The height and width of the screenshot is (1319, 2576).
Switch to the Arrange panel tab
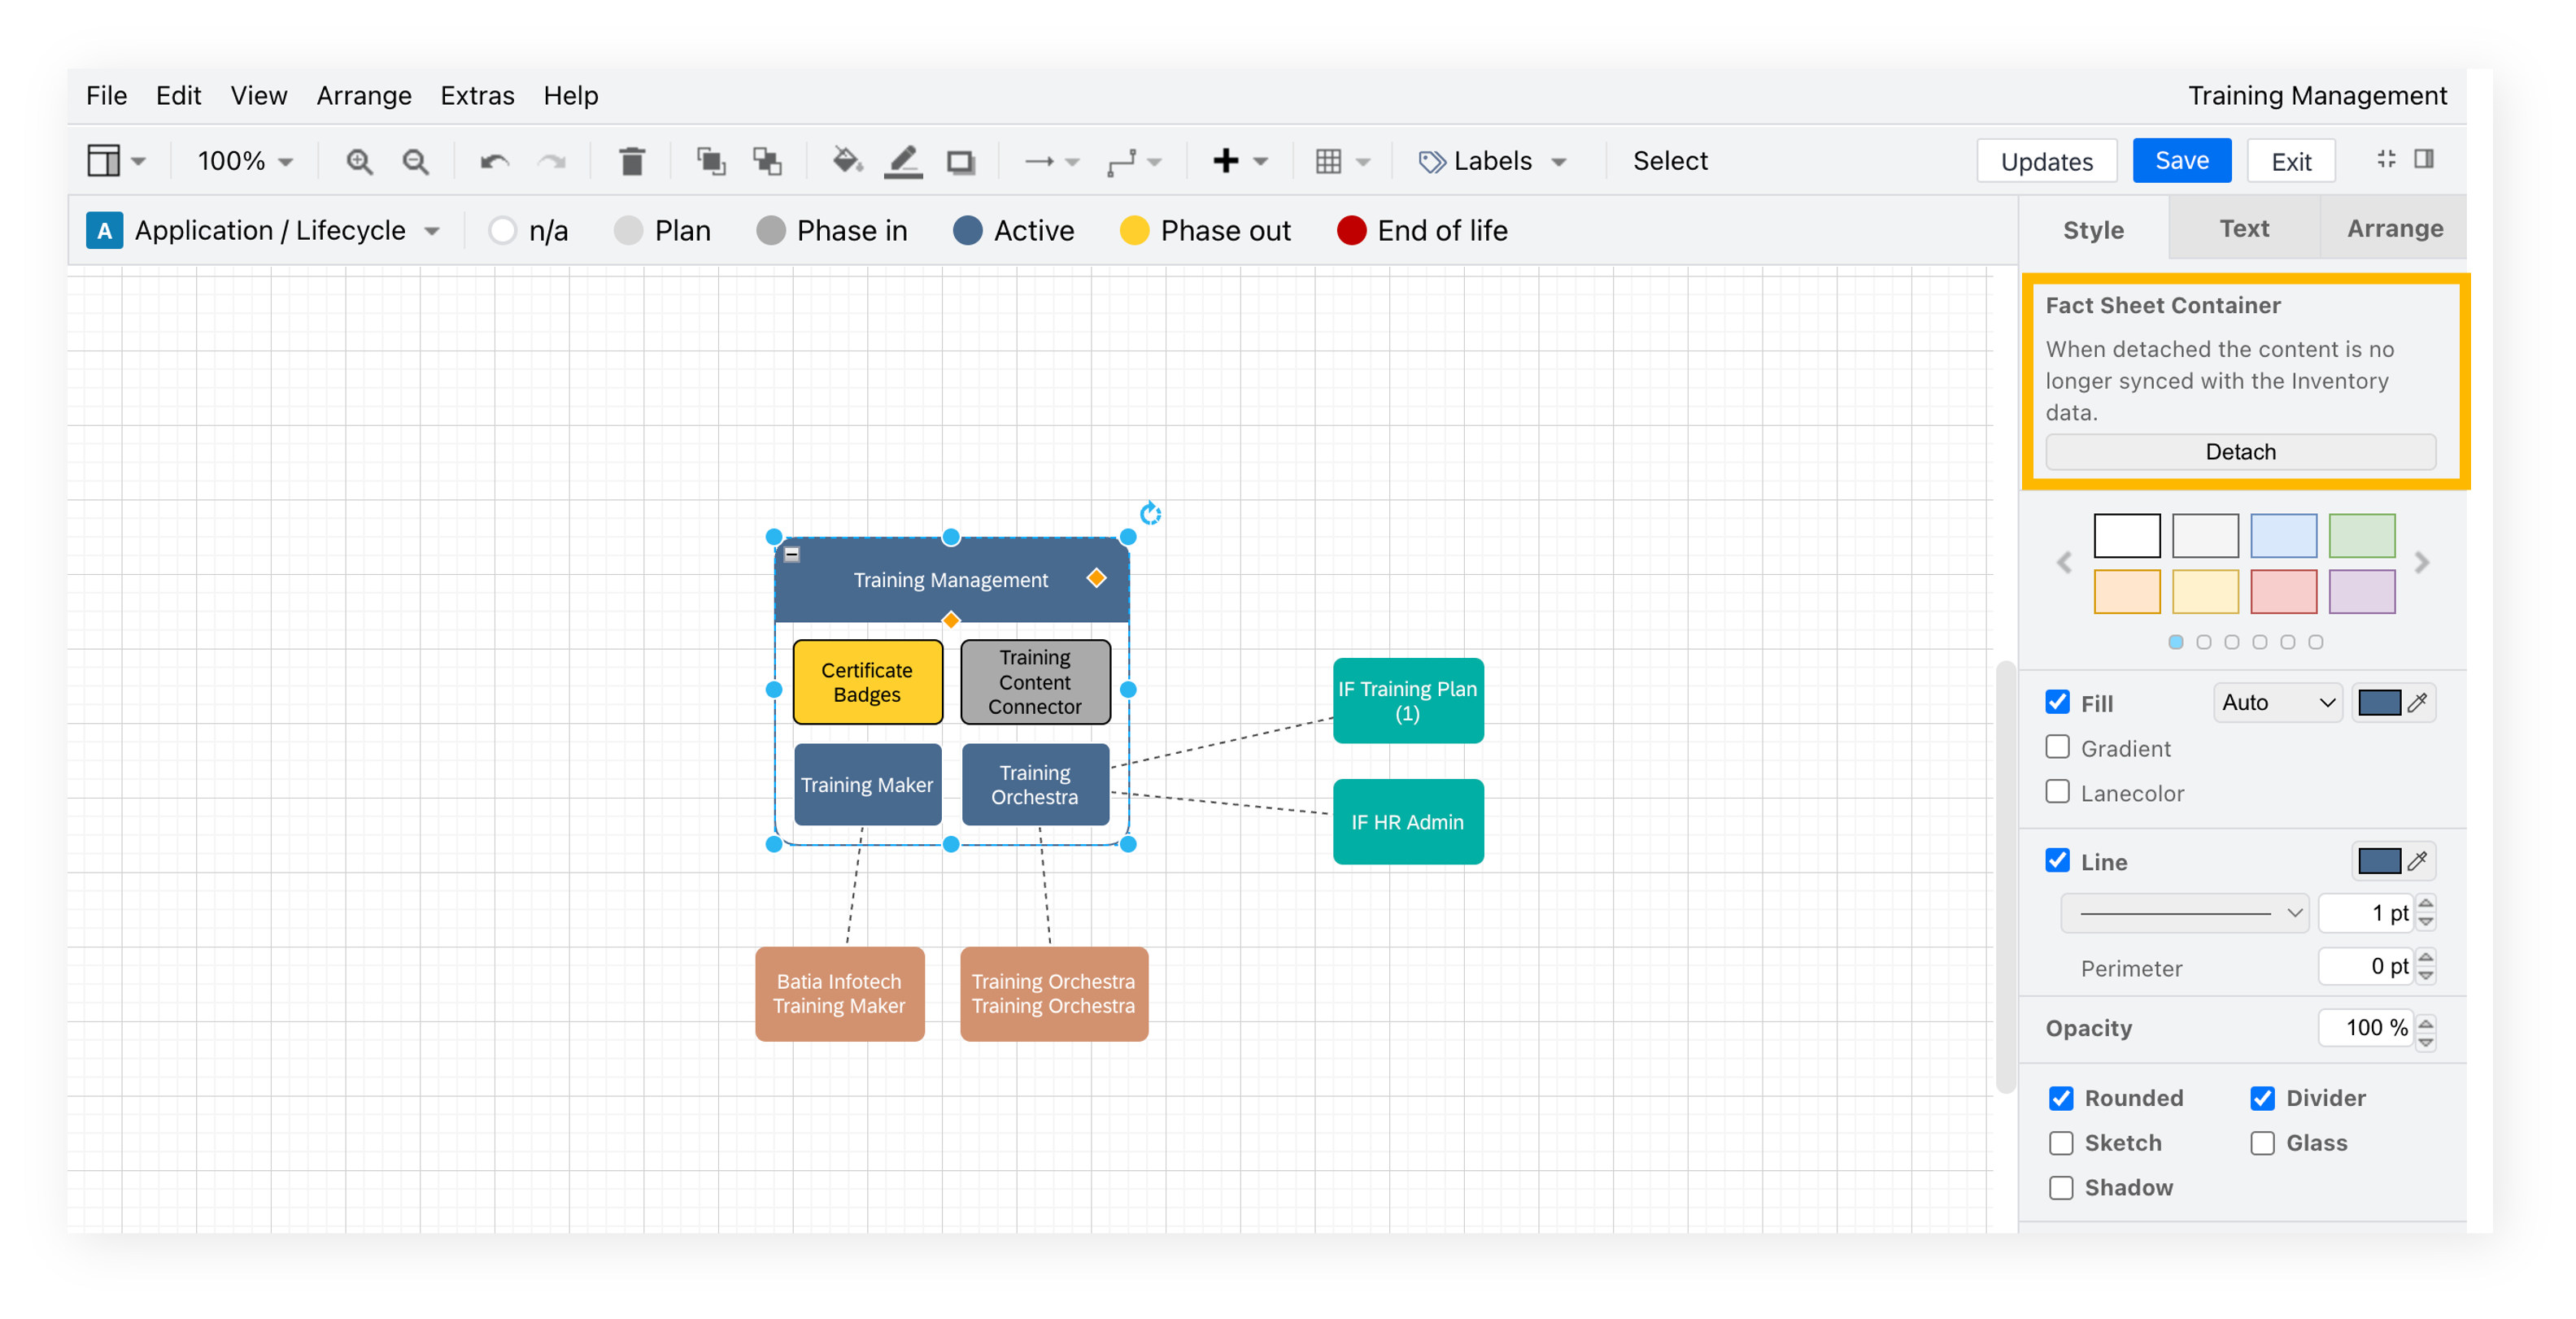2395,229
